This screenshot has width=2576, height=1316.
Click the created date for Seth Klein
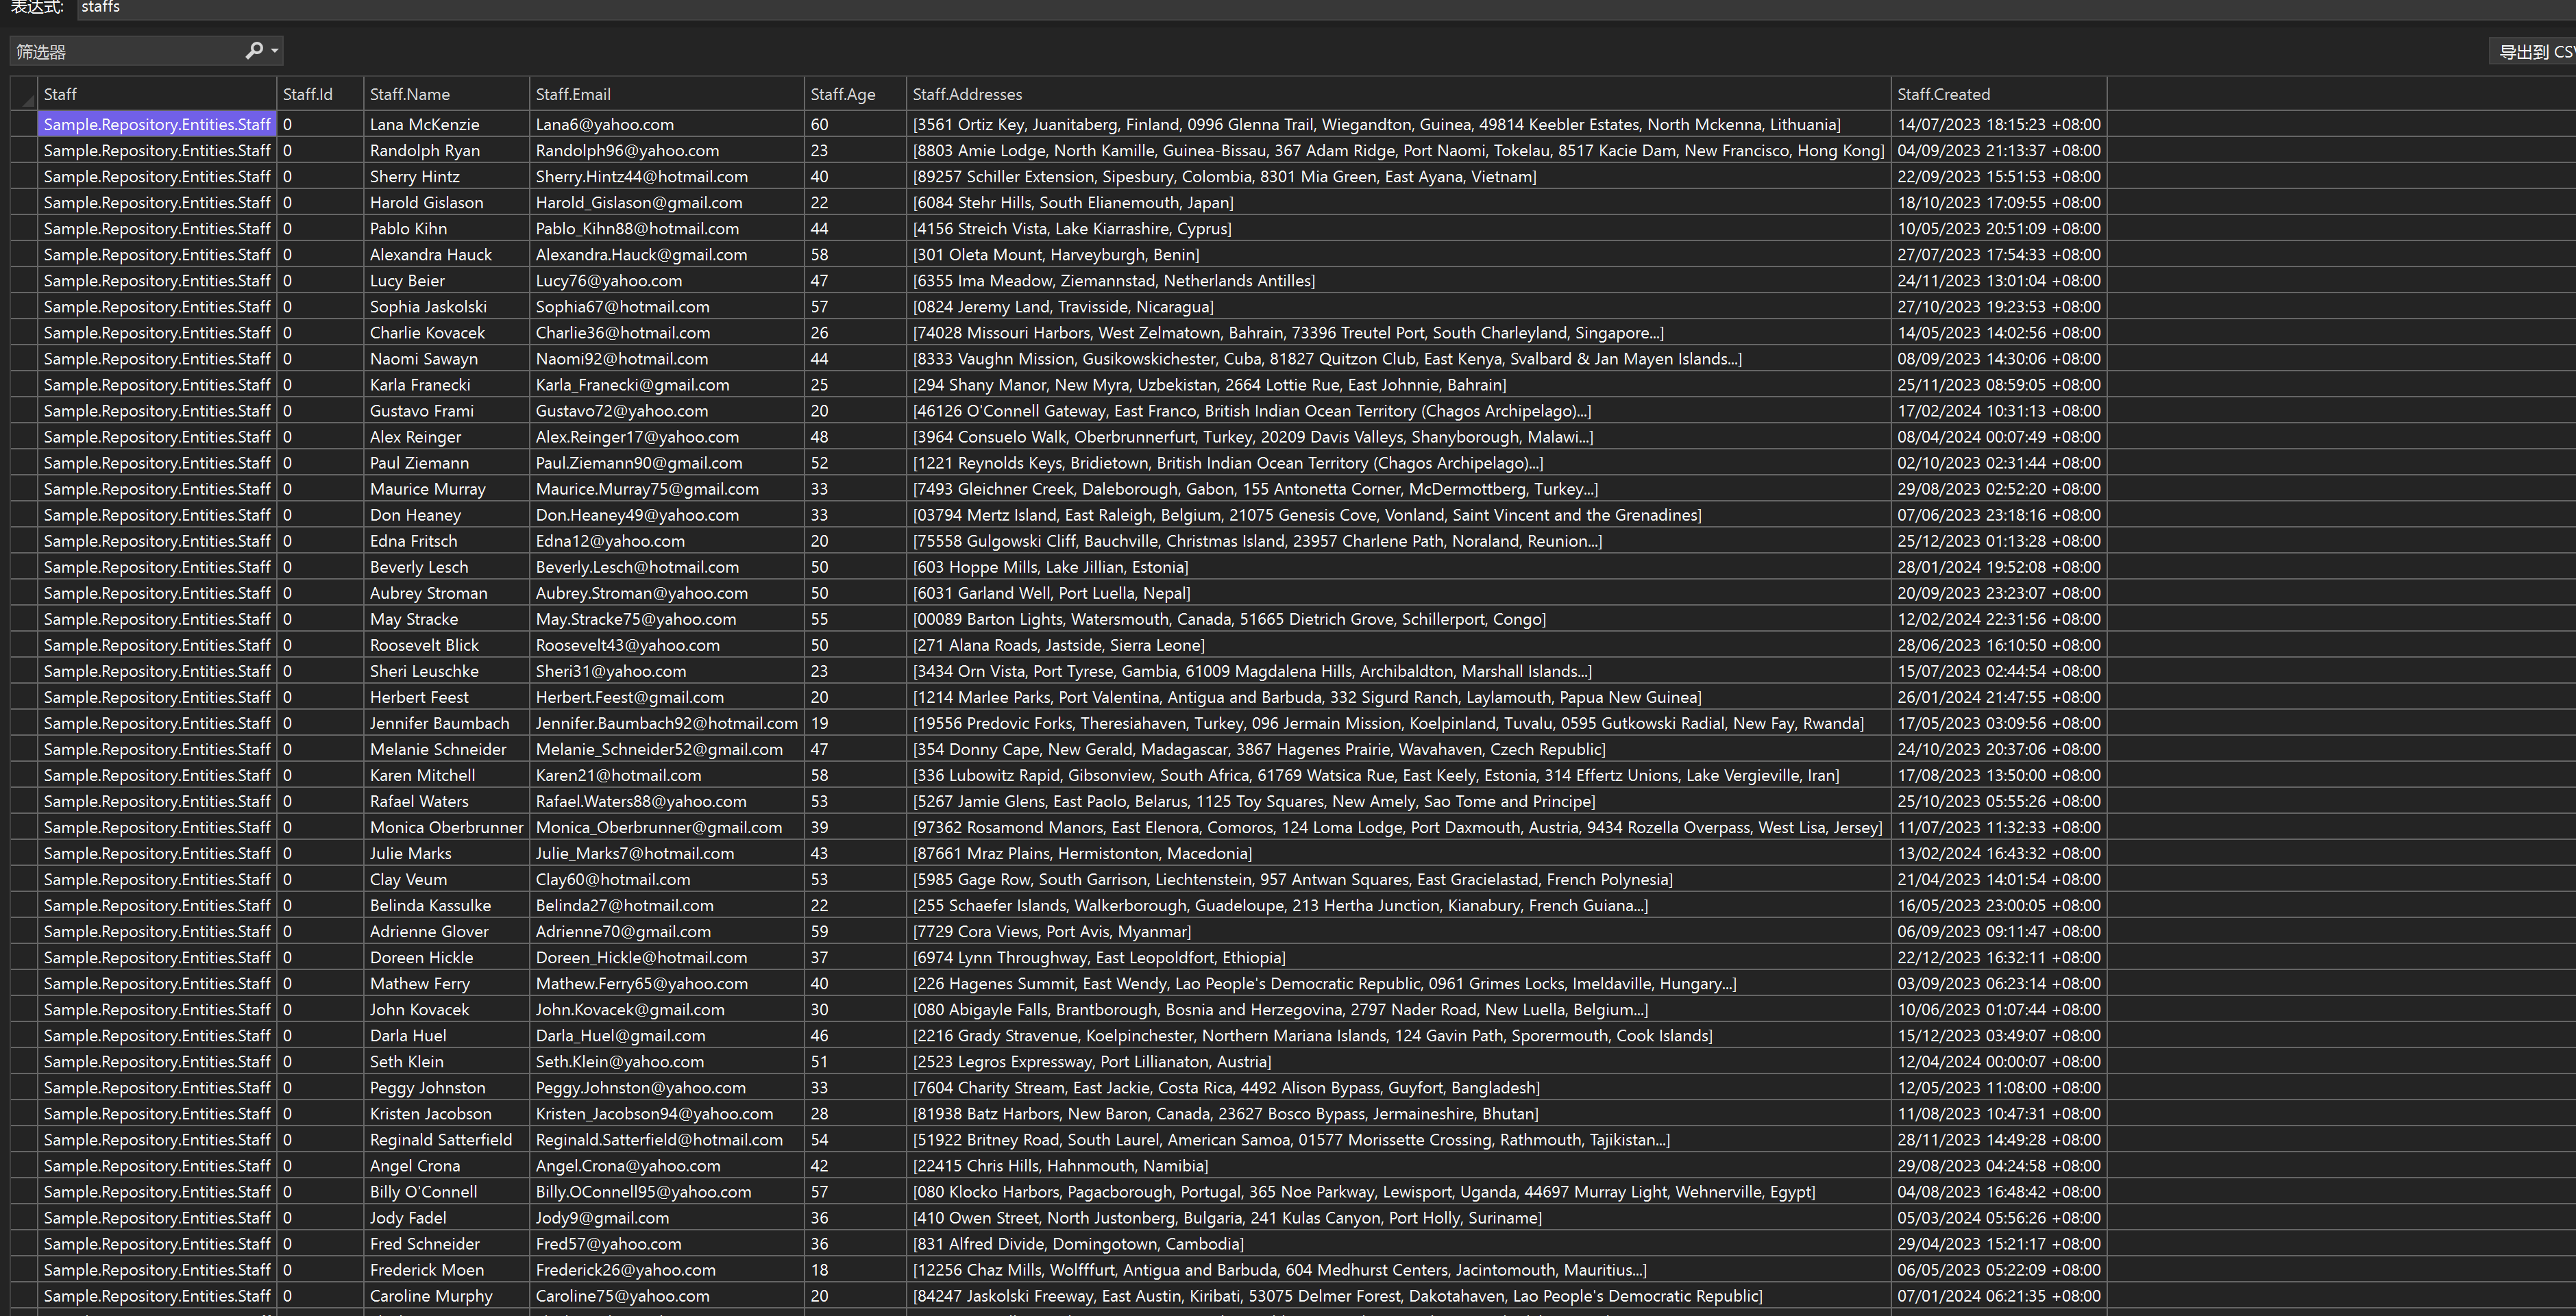click(x=1998, y=1061)
